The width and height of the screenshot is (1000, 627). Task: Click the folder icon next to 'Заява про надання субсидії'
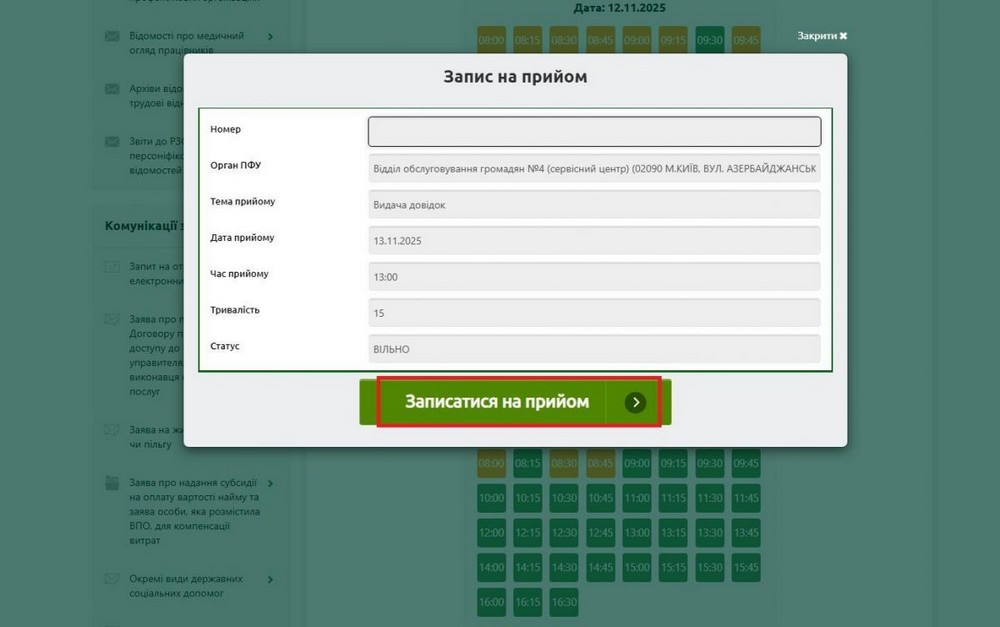click(x=112, y=483)
